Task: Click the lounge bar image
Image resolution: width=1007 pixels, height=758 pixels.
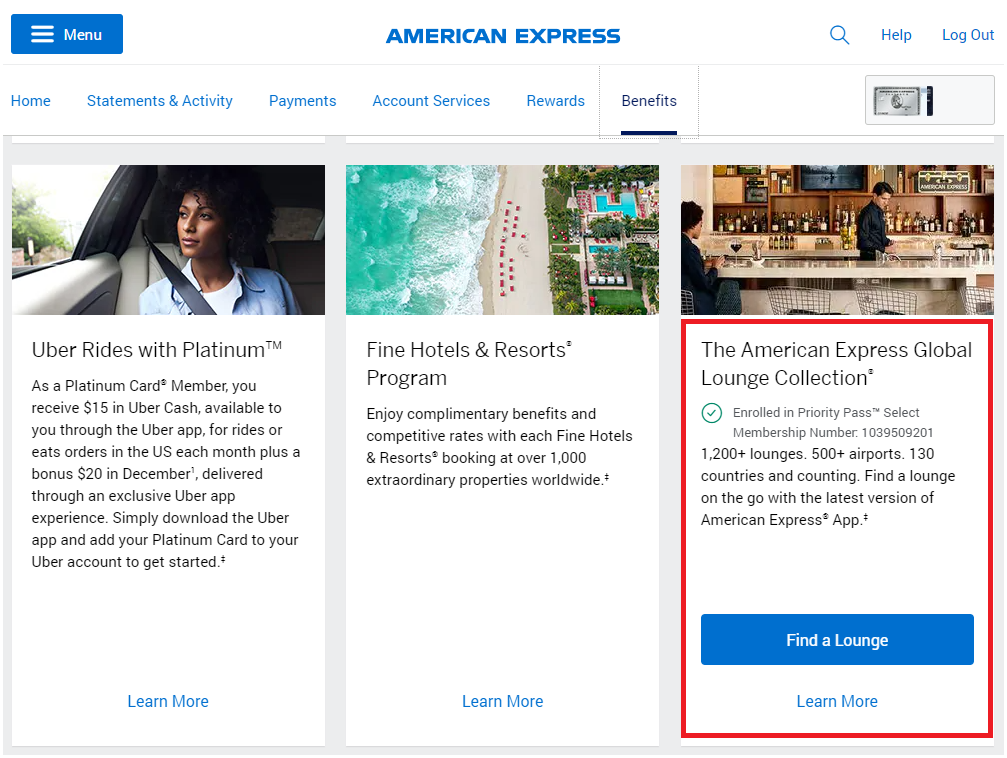Action: coord(837,240)
